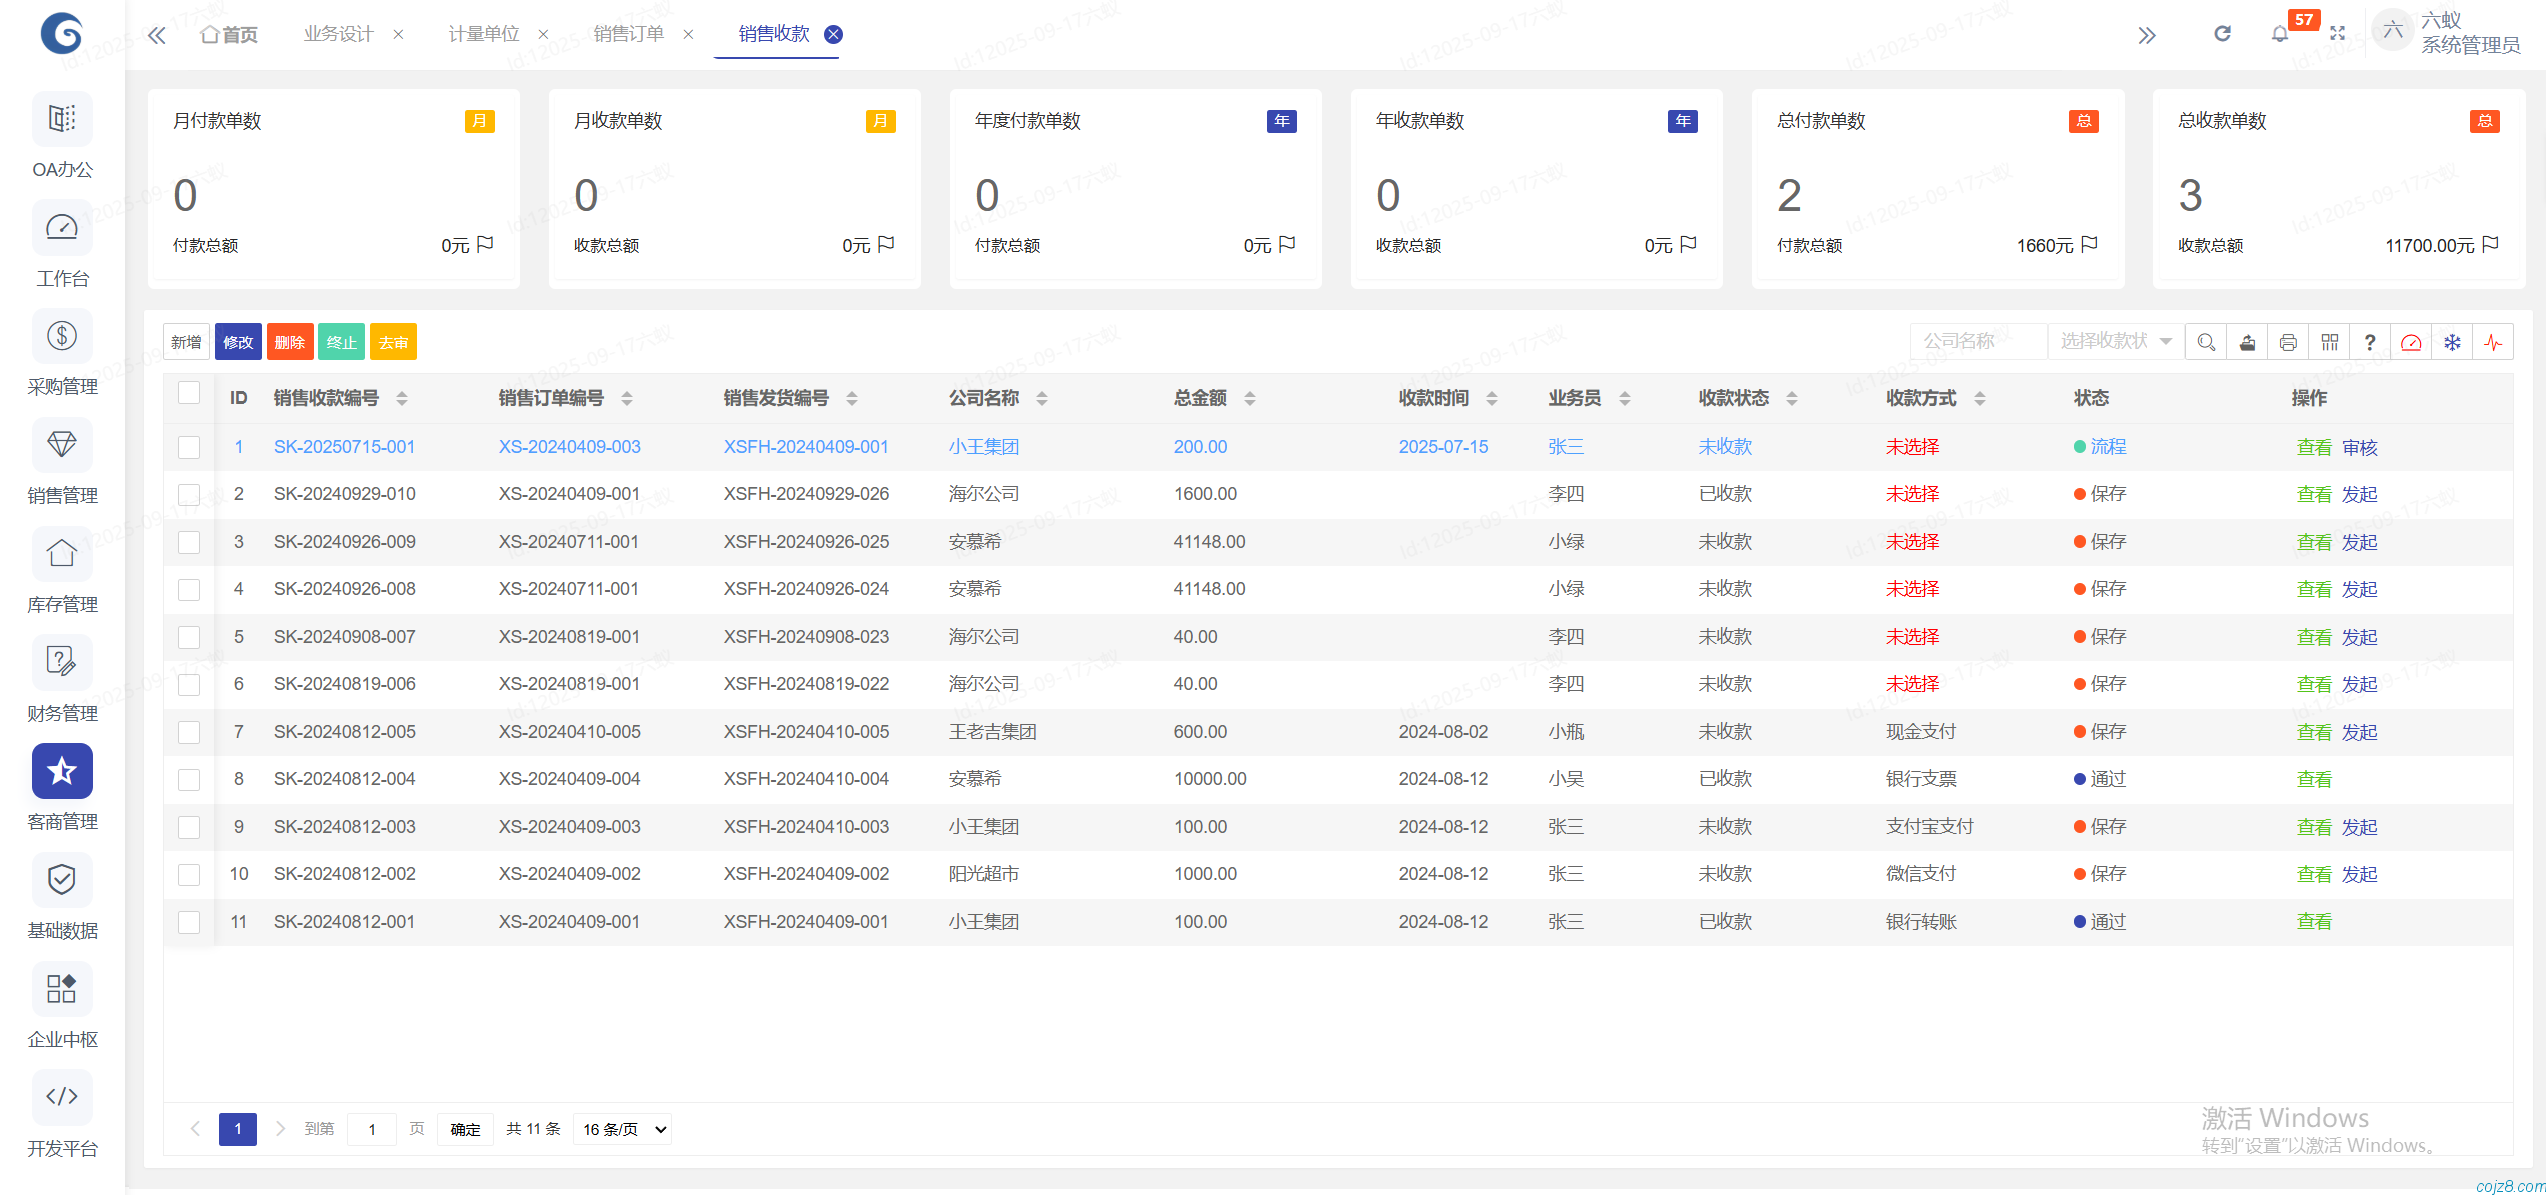Open the 16 条/页 page size dropdown
The height and width of the screenshot is (1195, 2546).
tap(623, 1129)
